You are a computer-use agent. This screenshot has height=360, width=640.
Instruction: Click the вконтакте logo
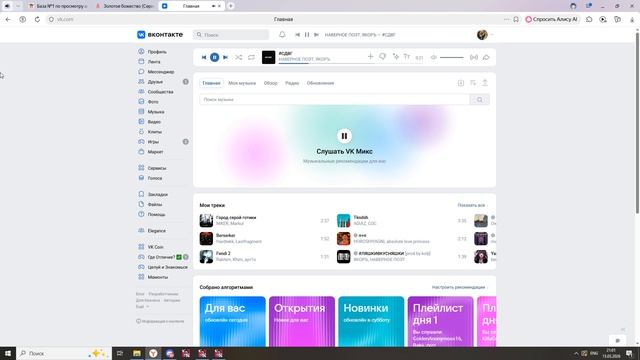pos(160,35)
